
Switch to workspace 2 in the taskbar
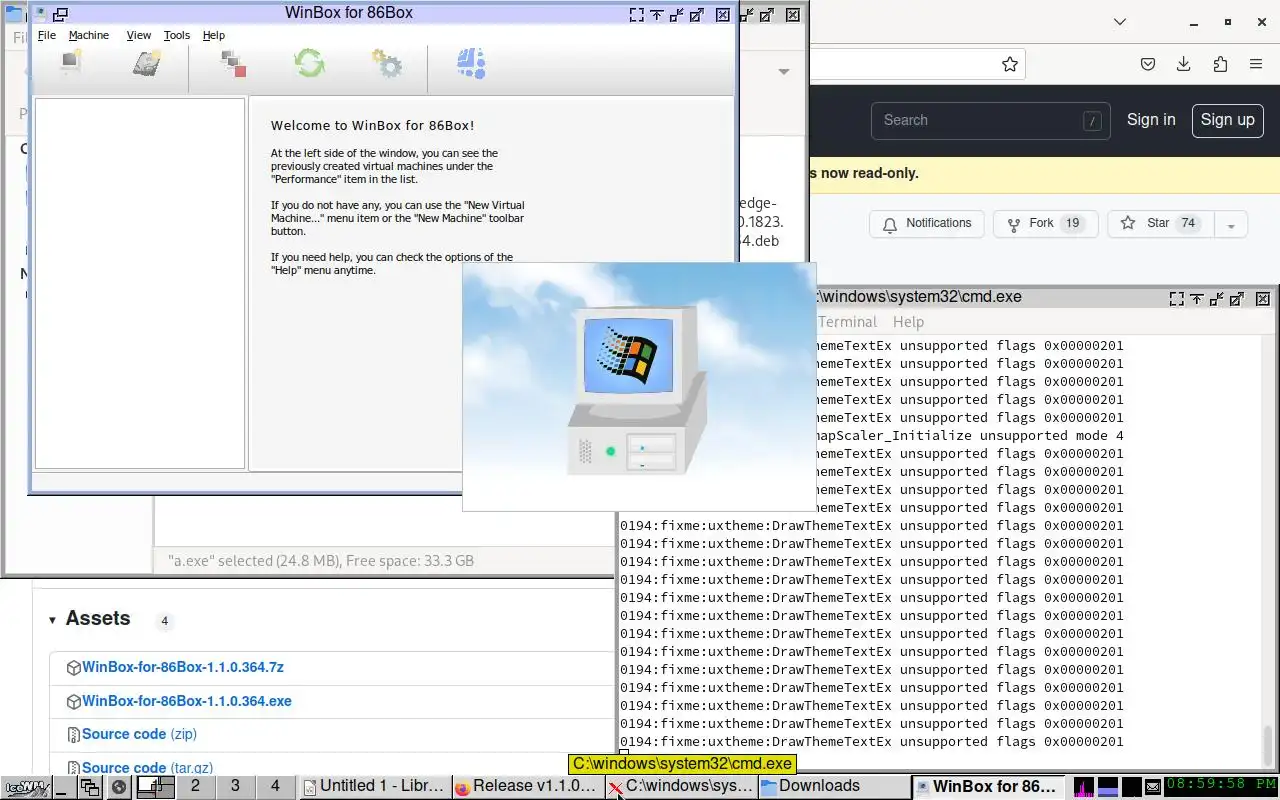coord(195,786)
